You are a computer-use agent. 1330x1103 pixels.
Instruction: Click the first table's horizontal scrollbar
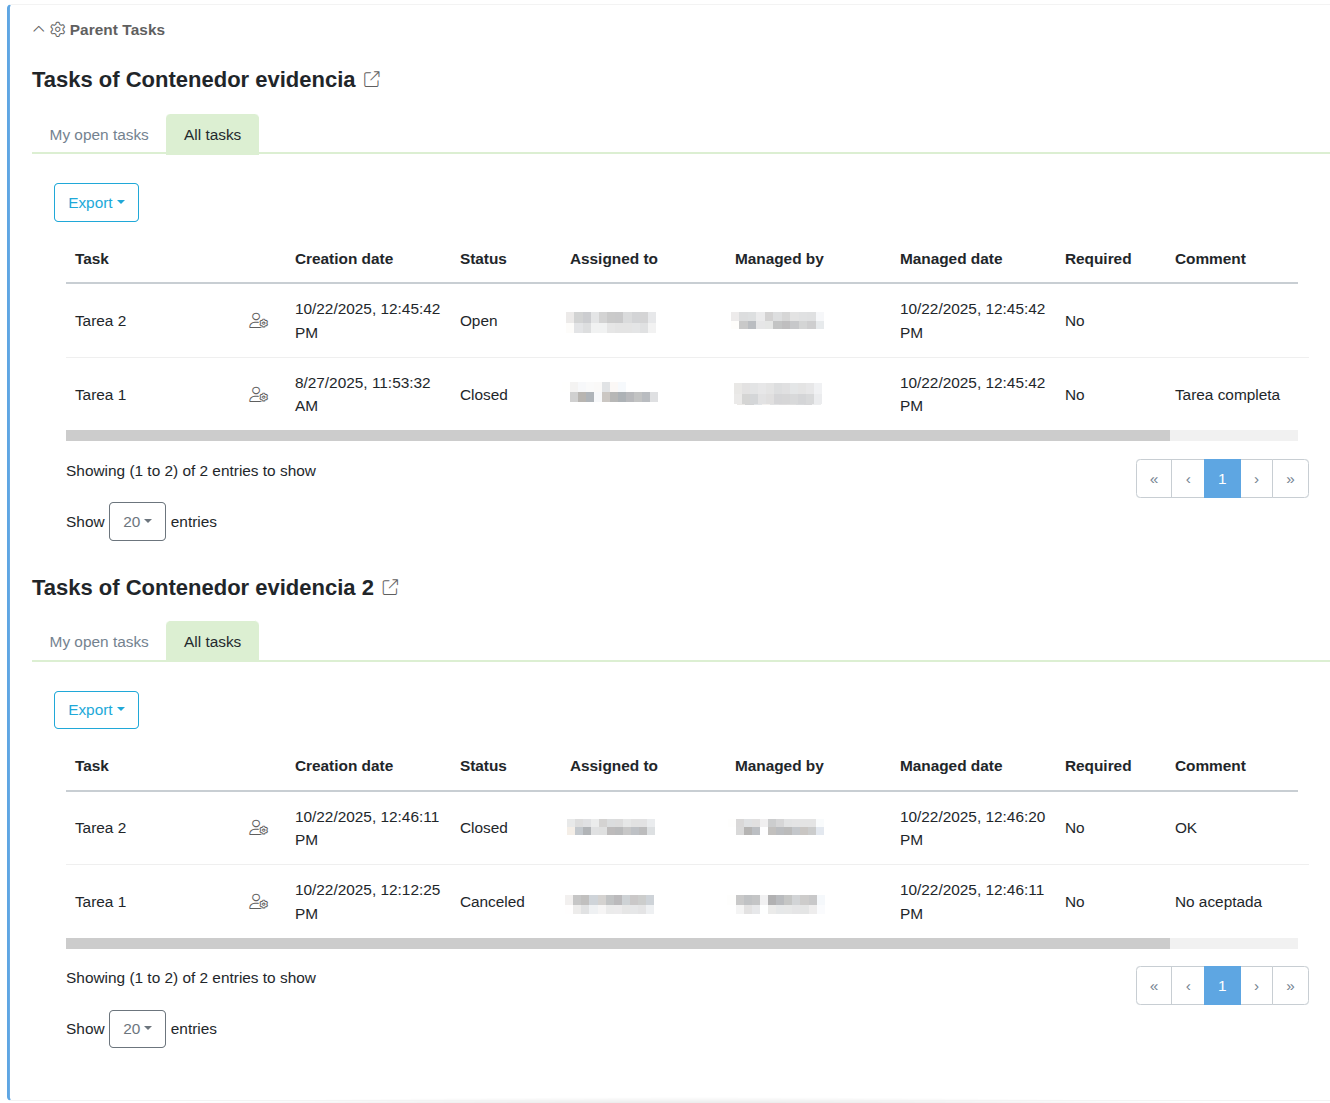pyautogui.click(x=617, y=436)
